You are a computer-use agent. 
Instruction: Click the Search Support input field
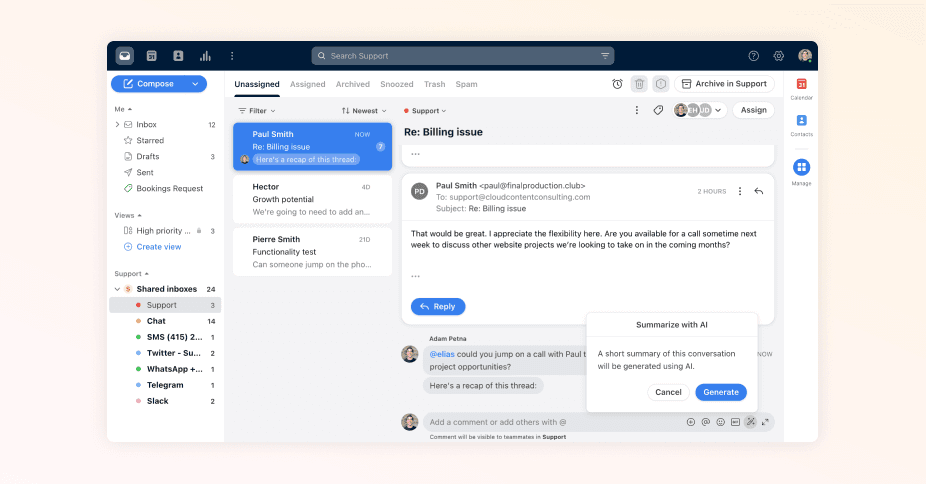click(463, 55)
